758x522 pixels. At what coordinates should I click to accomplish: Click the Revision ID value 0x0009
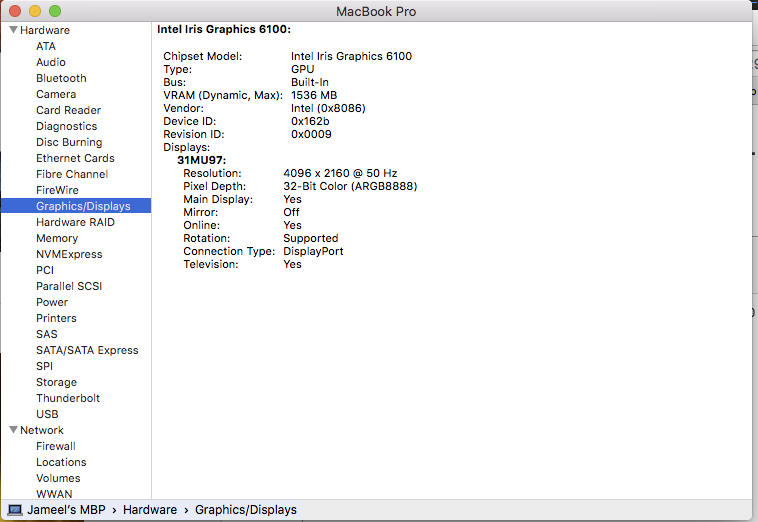[x=311, y=134]
